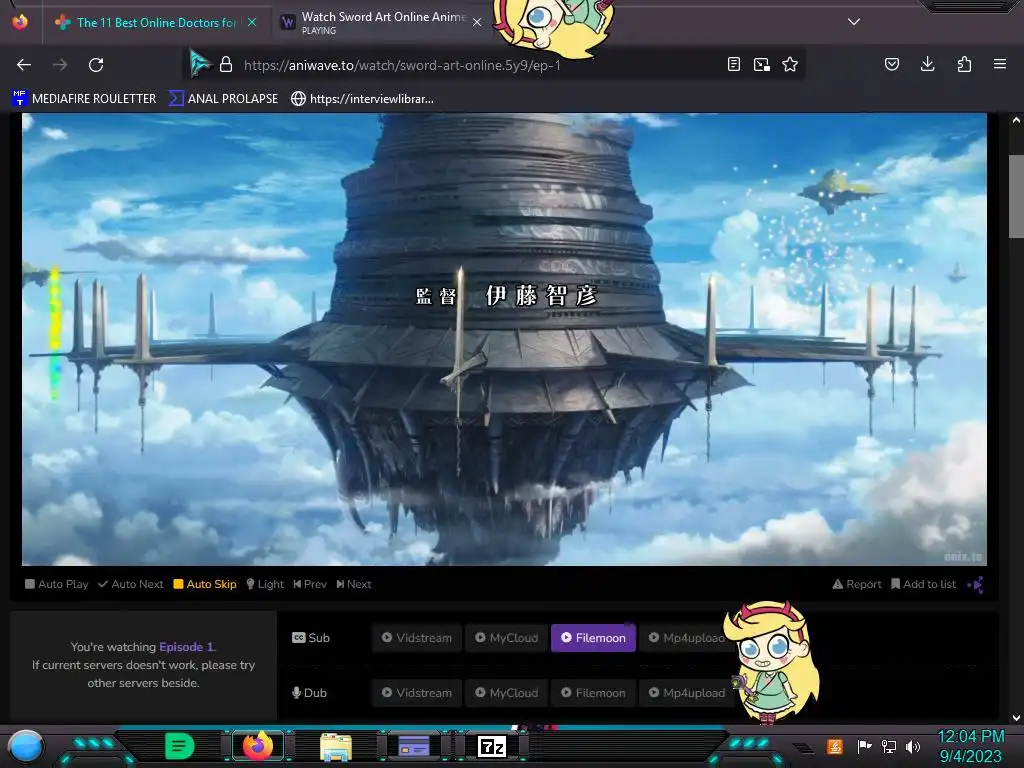Toggle the Auto Next option
The image size is (1024, 768).
tap(131, 584)
